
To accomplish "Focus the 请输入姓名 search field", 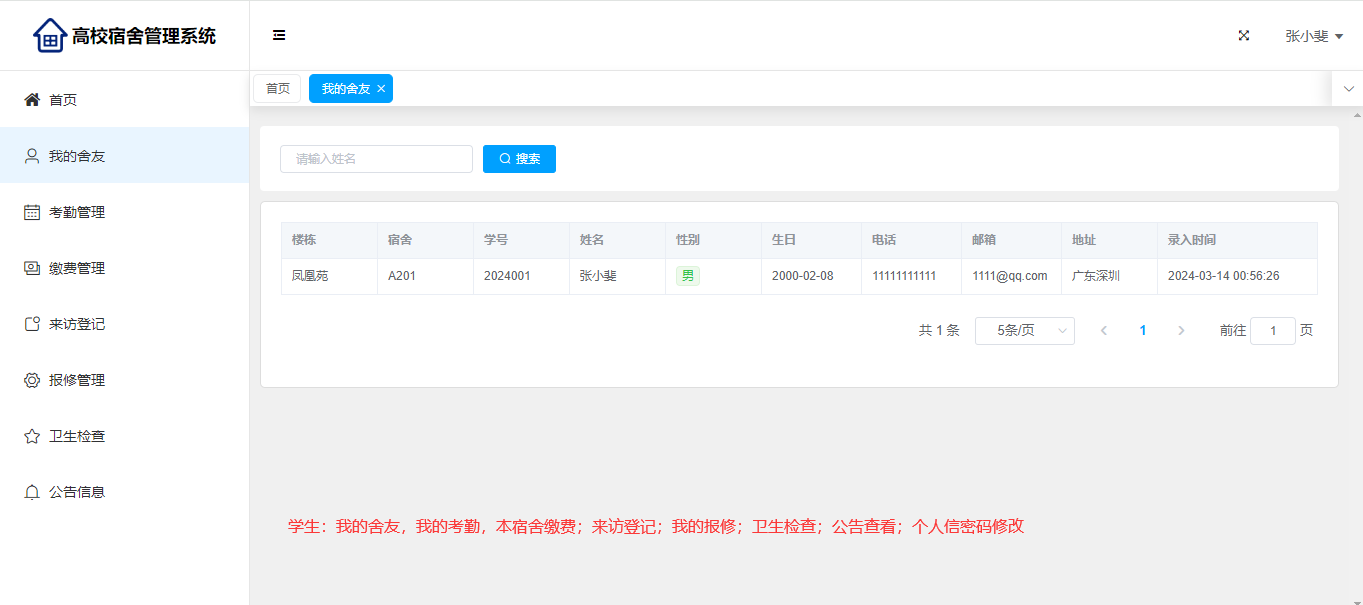I will [x=376, y=159].
